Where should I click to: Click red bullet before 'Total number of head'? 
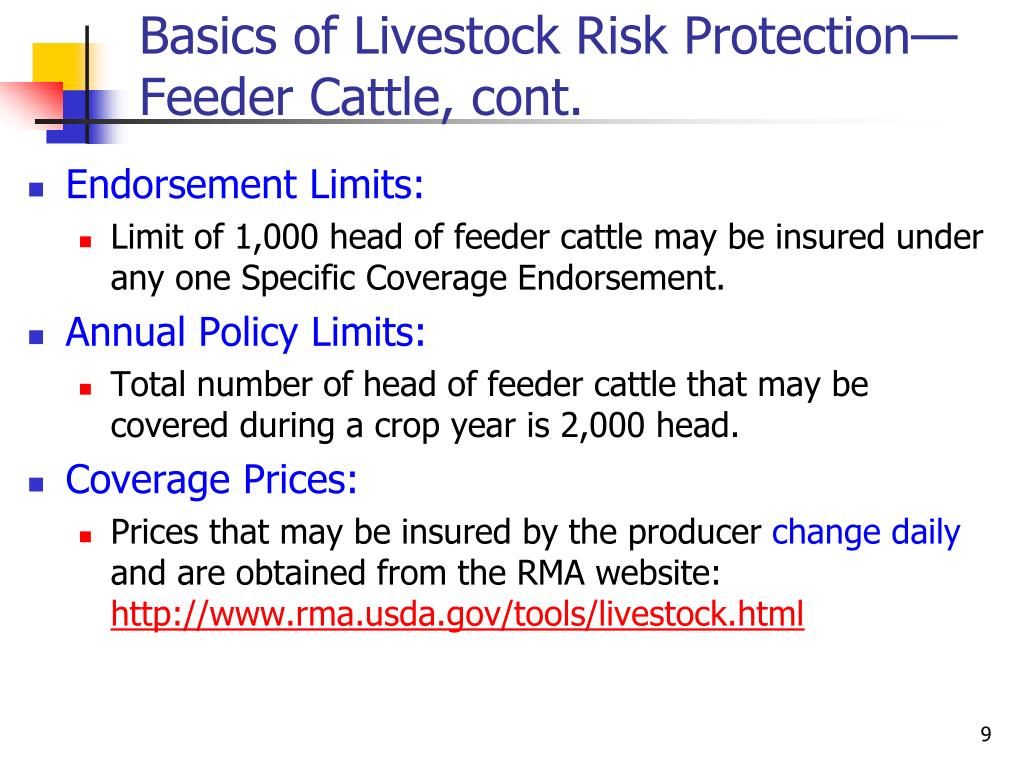click(x=86, y=389)
